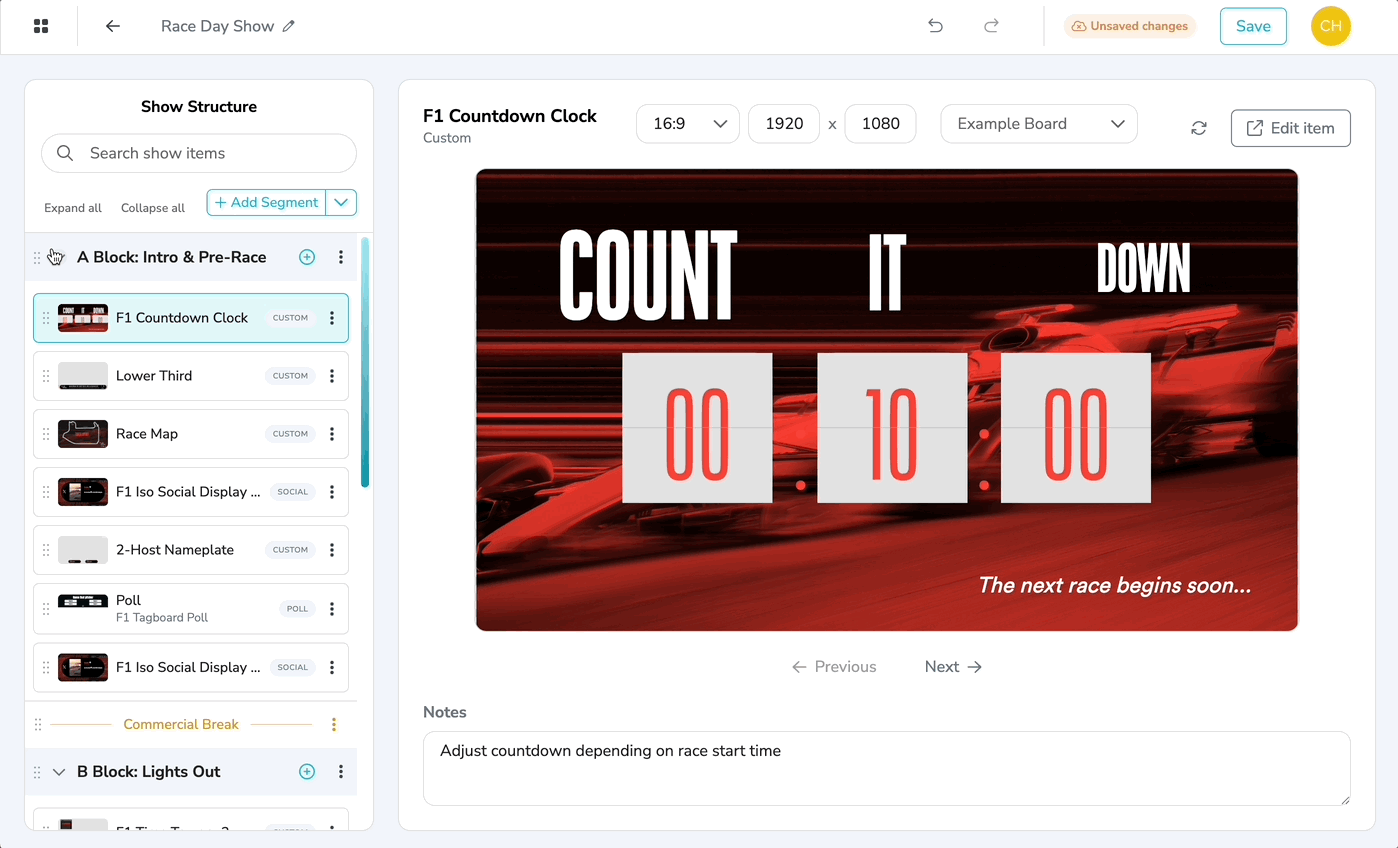
Task: Grab the Poll item drag handle
Action: [x=46, y=608]
